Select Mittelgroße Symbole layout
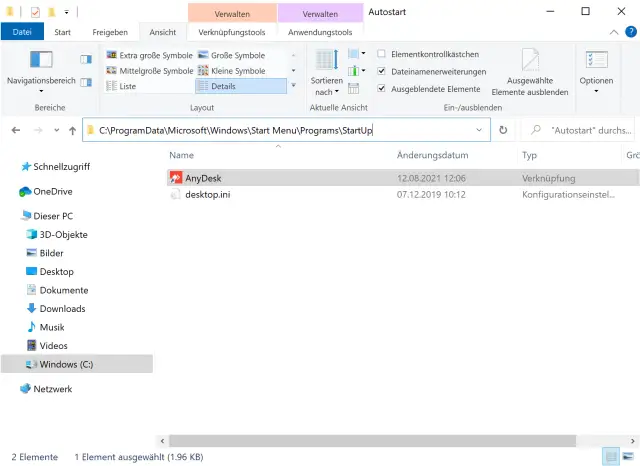640x466 pixels. [x=149, y=71]
